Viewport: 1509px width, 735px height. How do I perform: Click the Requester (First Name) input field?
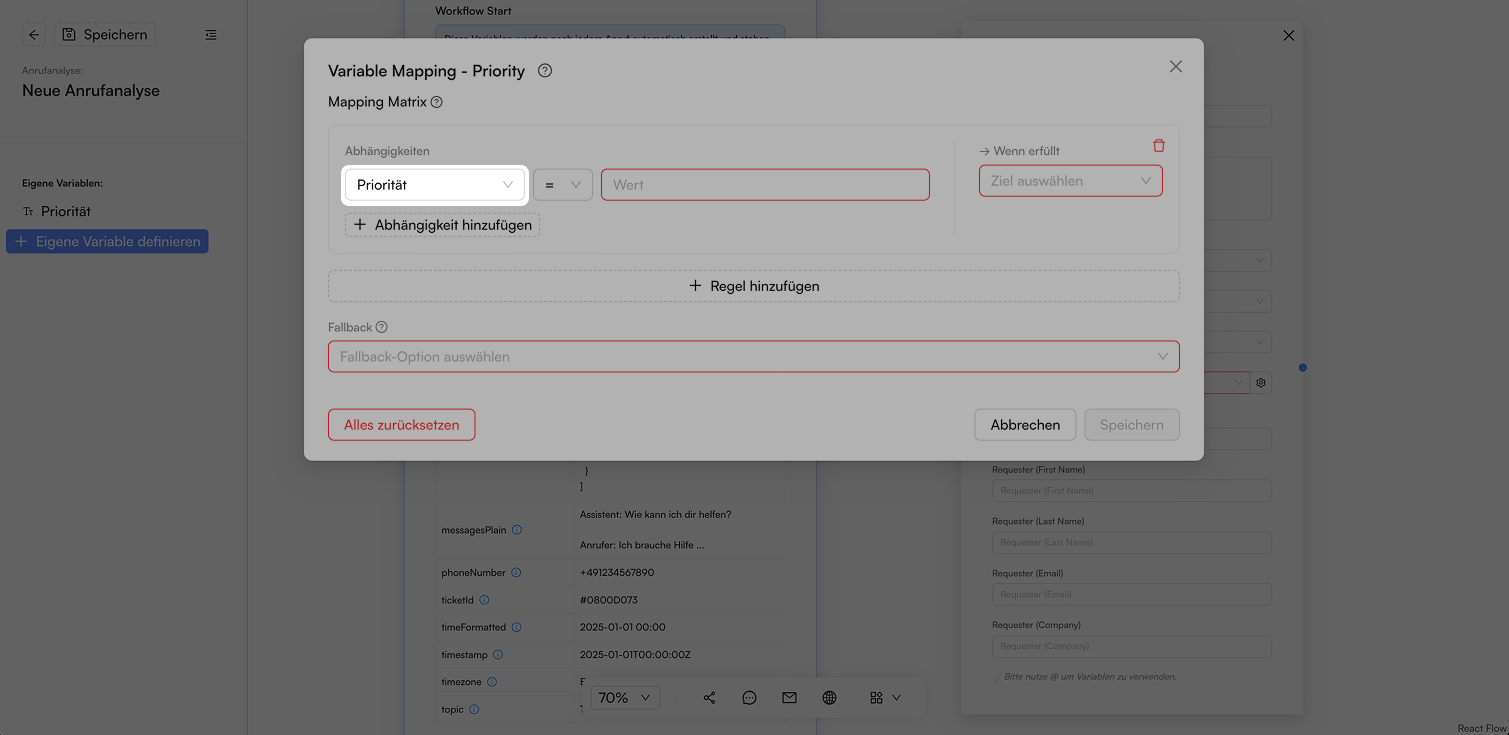tap(1131, 491)
